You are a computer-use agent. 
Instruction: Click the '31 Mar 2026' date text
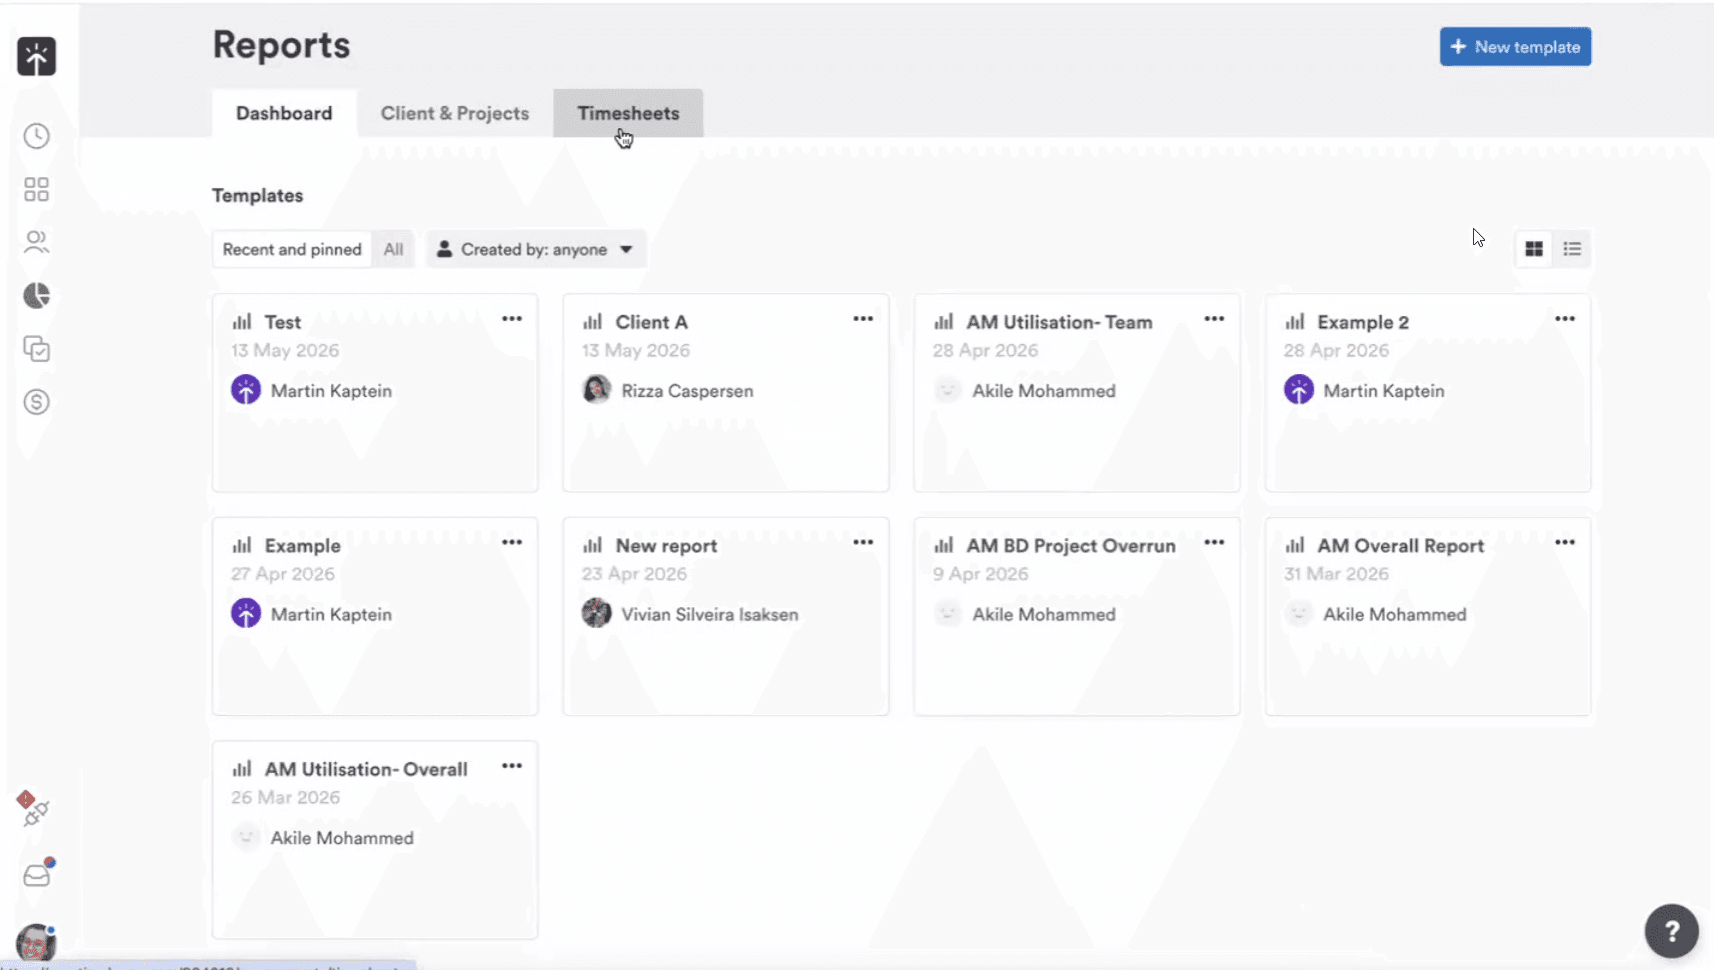pos(1336,574)
